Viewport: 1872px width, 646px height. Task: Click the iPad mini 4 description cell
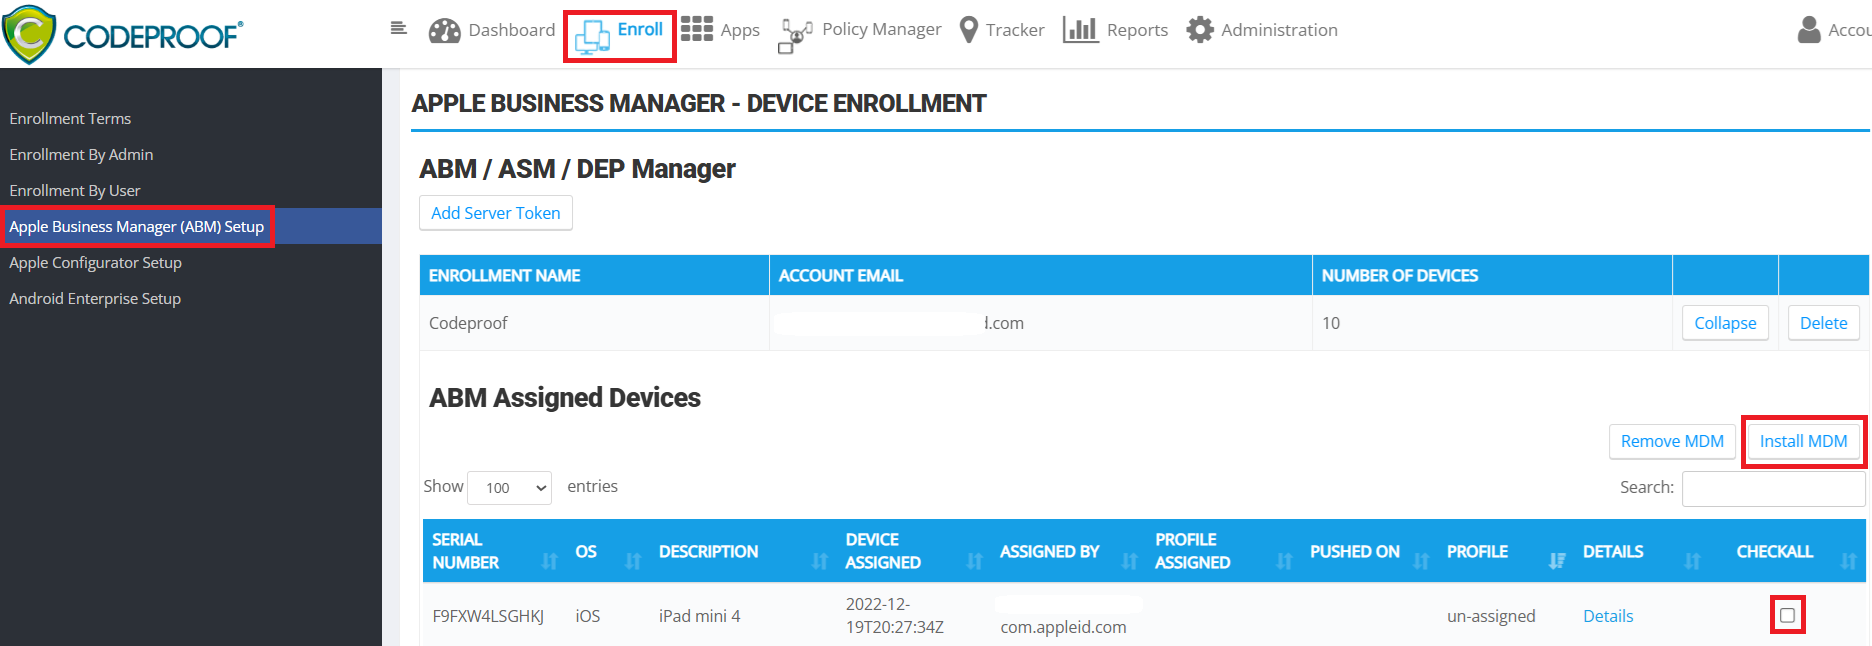pos(699,616)
